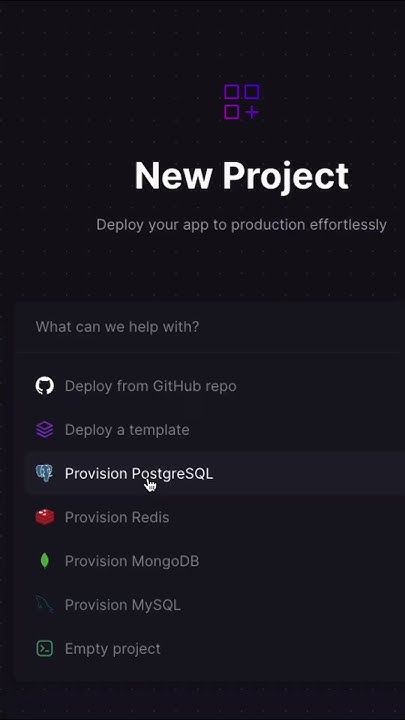This screenshot has width=405, height=720.
Task: Click the green MongoDB leaf icon
Action: pos(45,561)
